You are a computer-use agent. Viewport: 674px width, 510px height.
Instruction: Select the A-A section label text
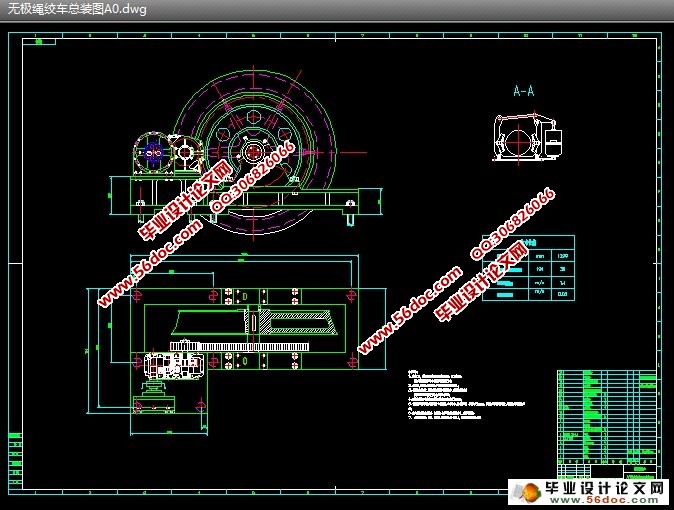point(523,91)
